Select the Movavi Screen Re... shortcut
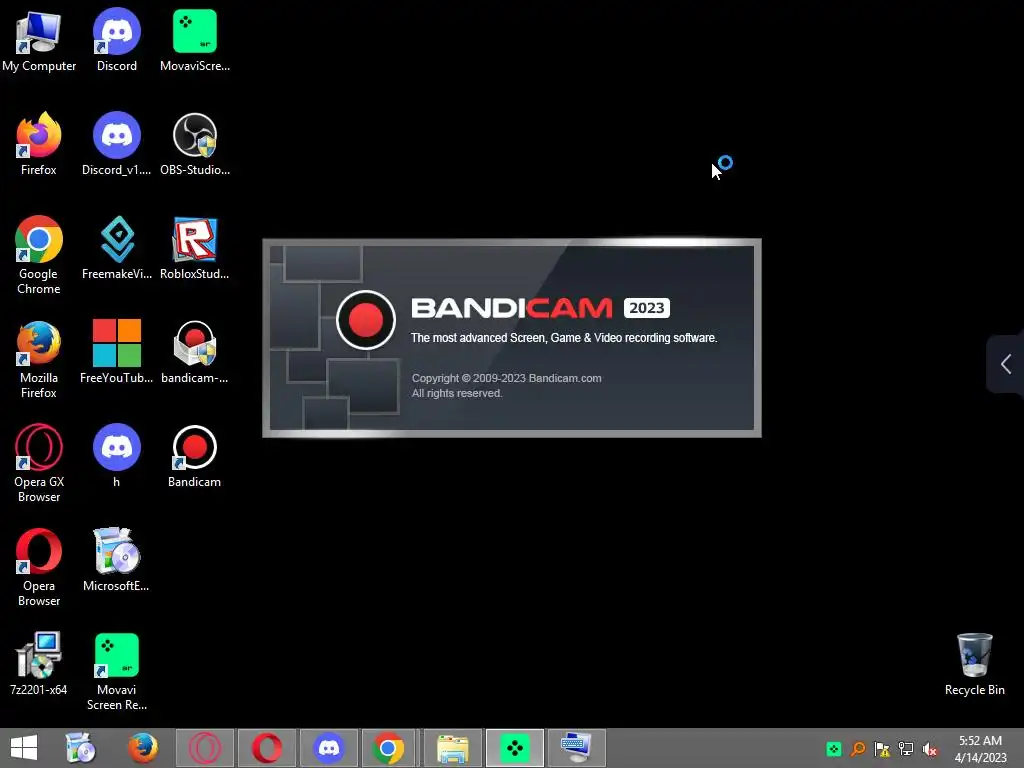 pyautogui.click(x=117, y=671)
